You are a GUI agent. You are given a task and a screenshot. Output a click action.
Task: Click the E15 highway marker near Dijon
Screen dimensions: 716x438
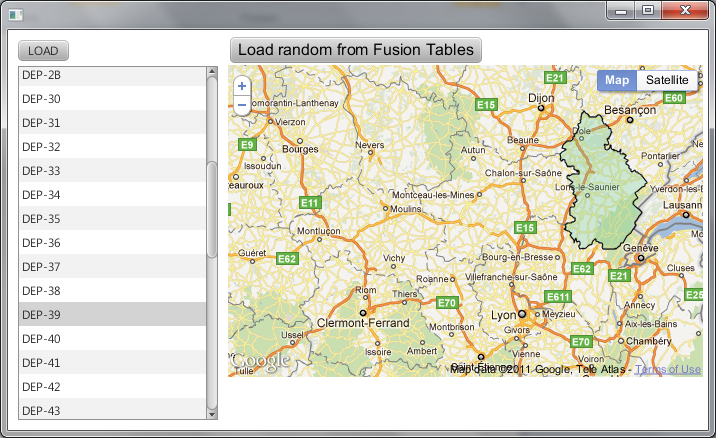pos(486,104)
